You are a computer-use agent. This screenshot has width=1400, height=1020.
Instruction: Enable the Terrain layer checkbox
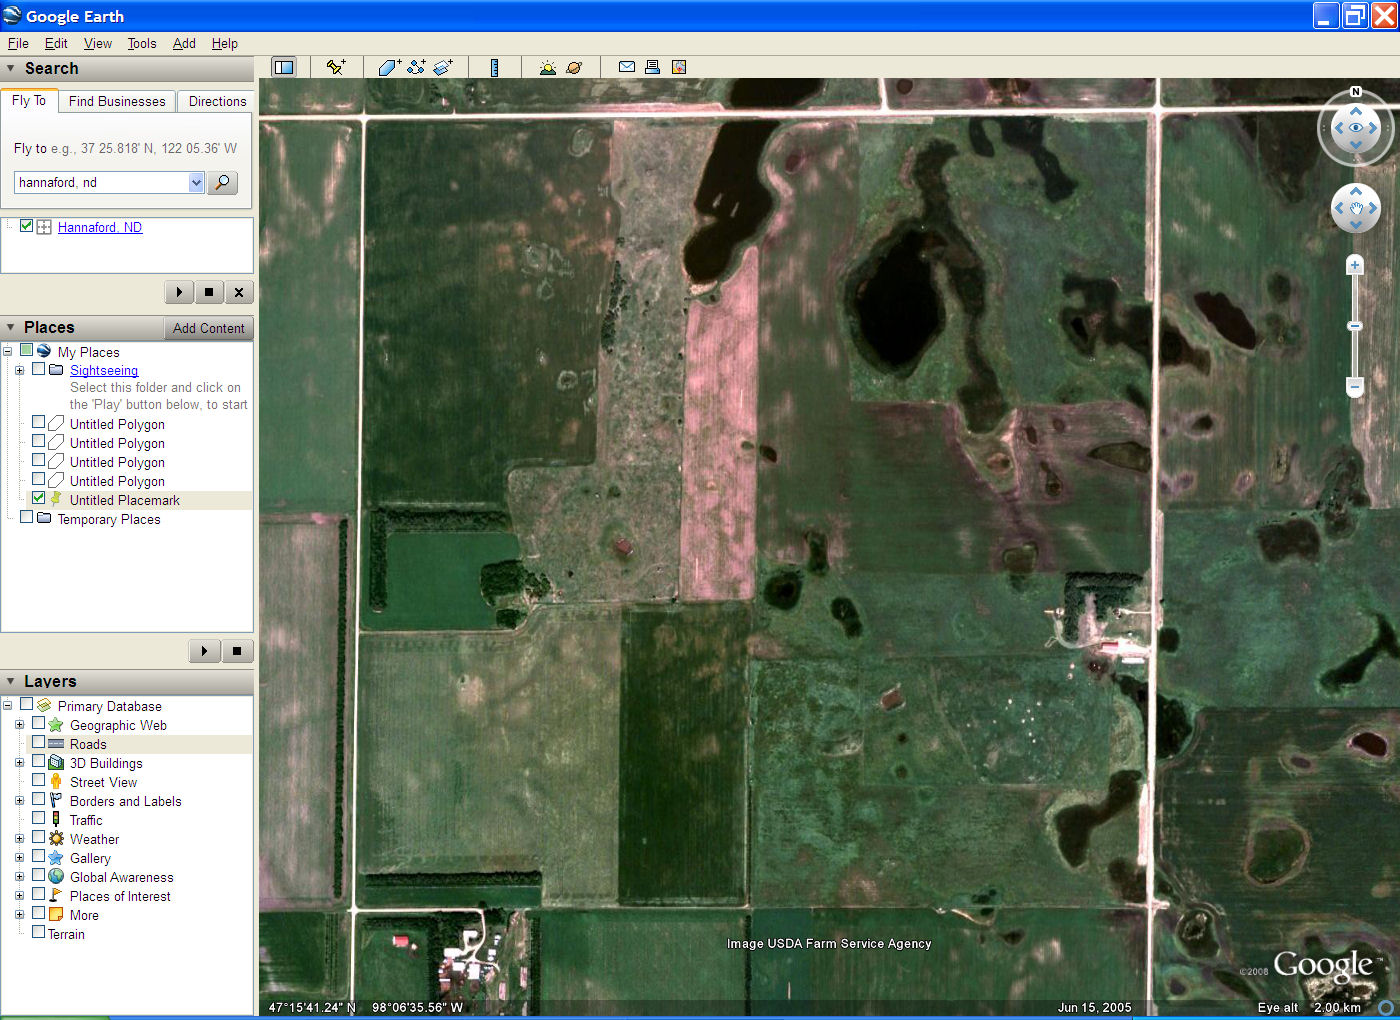(38, 933)
